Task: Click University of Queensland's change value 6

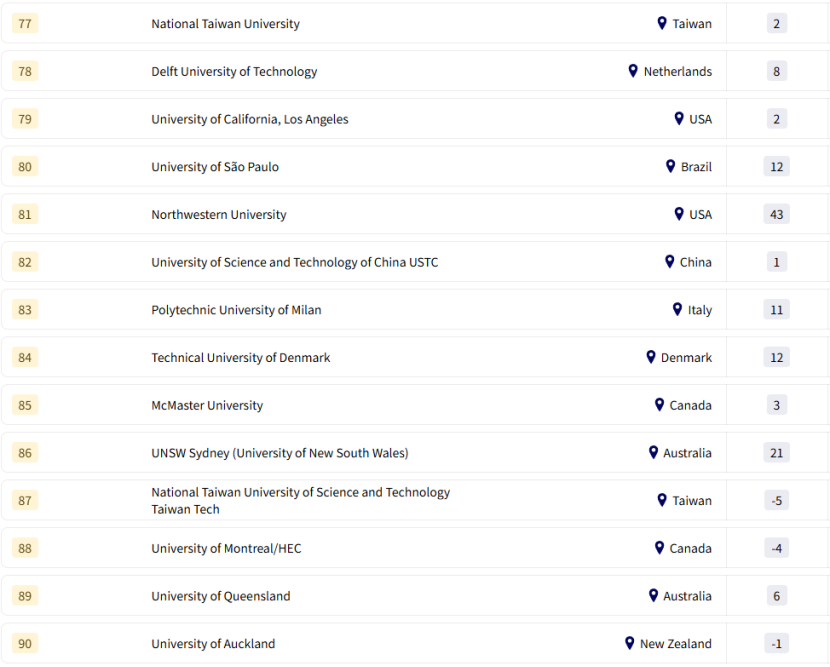Action: pos(776,596)
